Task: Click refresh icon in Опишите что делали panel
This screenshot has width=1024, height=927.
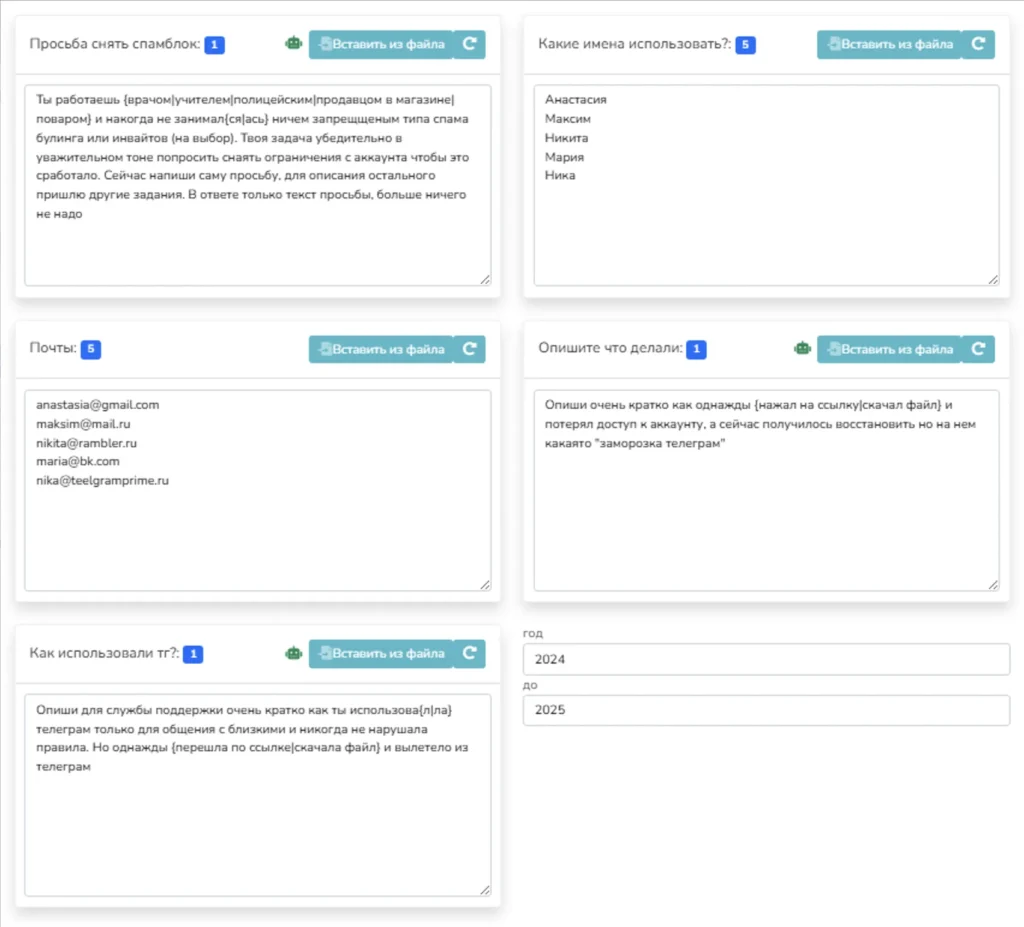Action: 978,349
